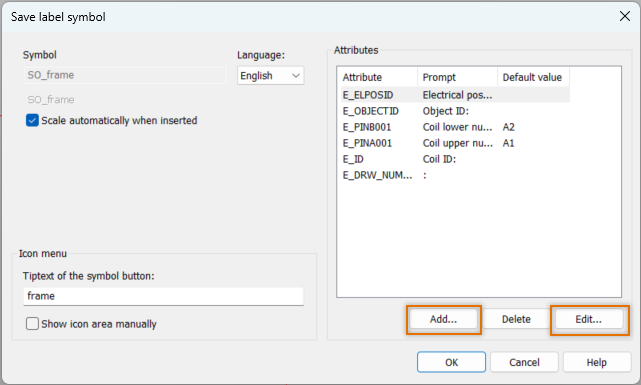
Task: Open Help for this dialog
Action: [597, 362]
